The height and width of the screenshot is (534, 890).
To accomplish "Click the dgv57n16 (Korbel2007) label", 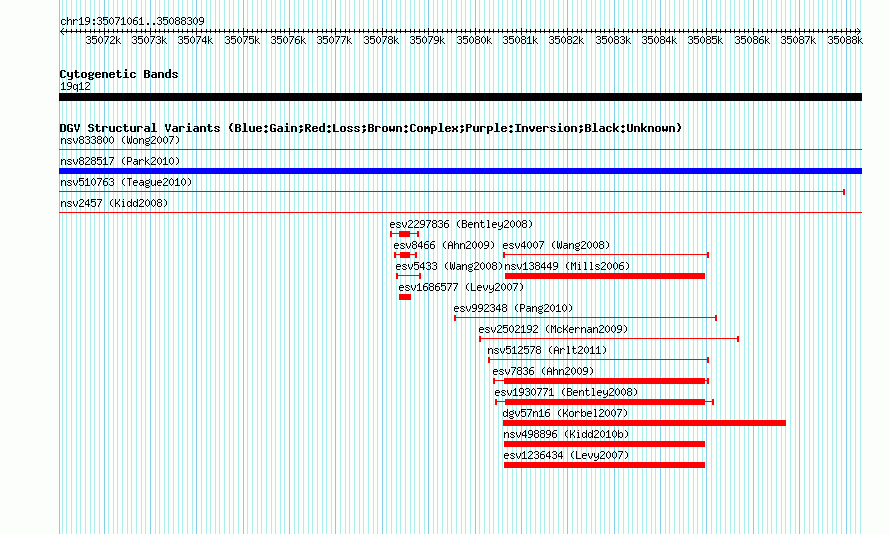I will point(565,413).
